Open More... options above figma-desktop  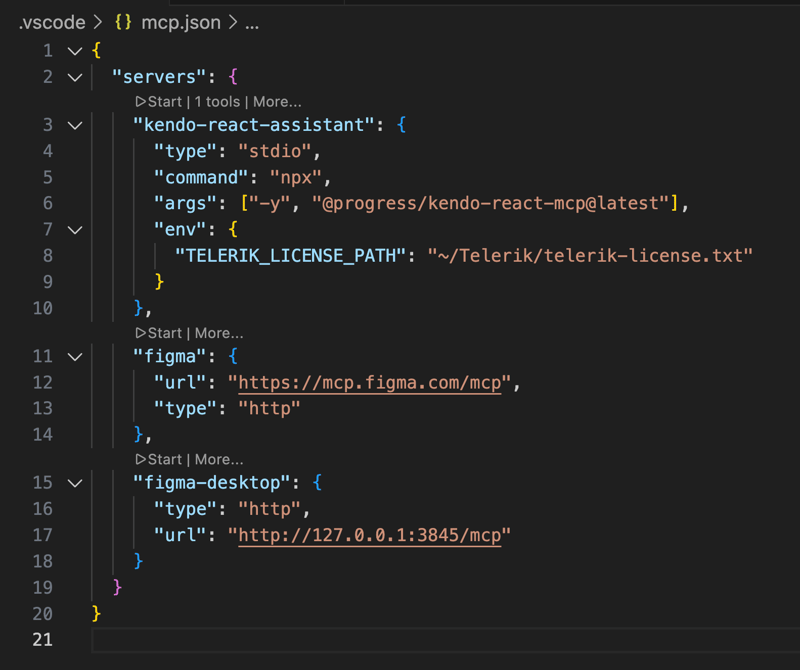pos(218,460)
